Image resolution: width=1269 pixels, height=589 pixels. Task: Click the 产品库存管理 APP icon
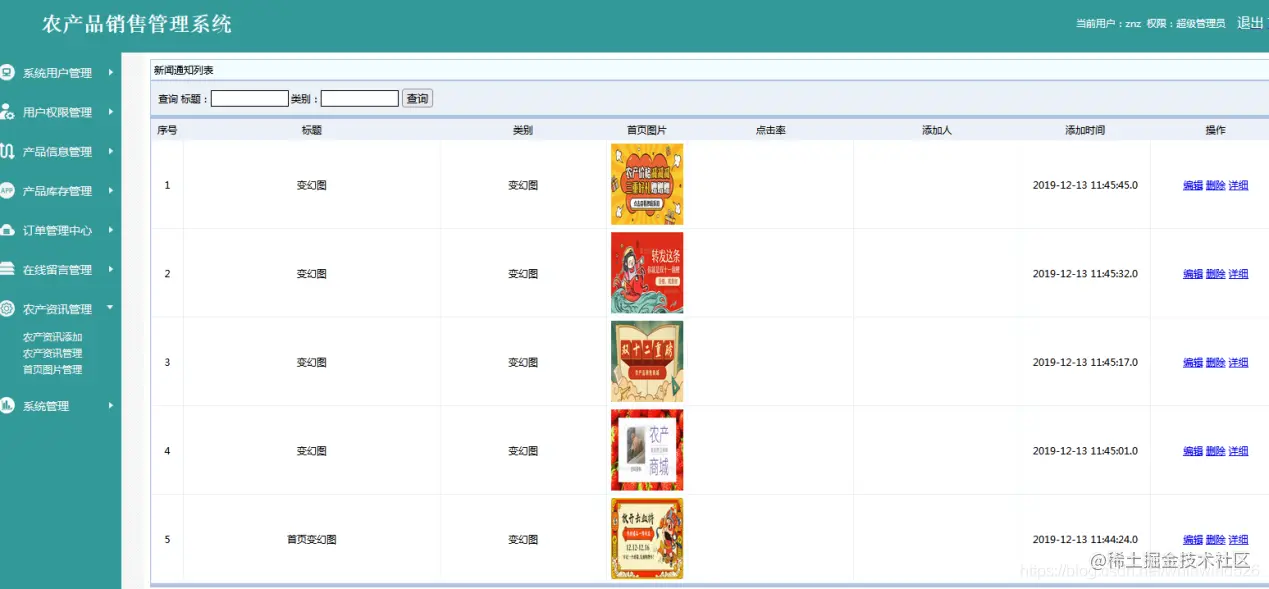[x=7, y=190]
